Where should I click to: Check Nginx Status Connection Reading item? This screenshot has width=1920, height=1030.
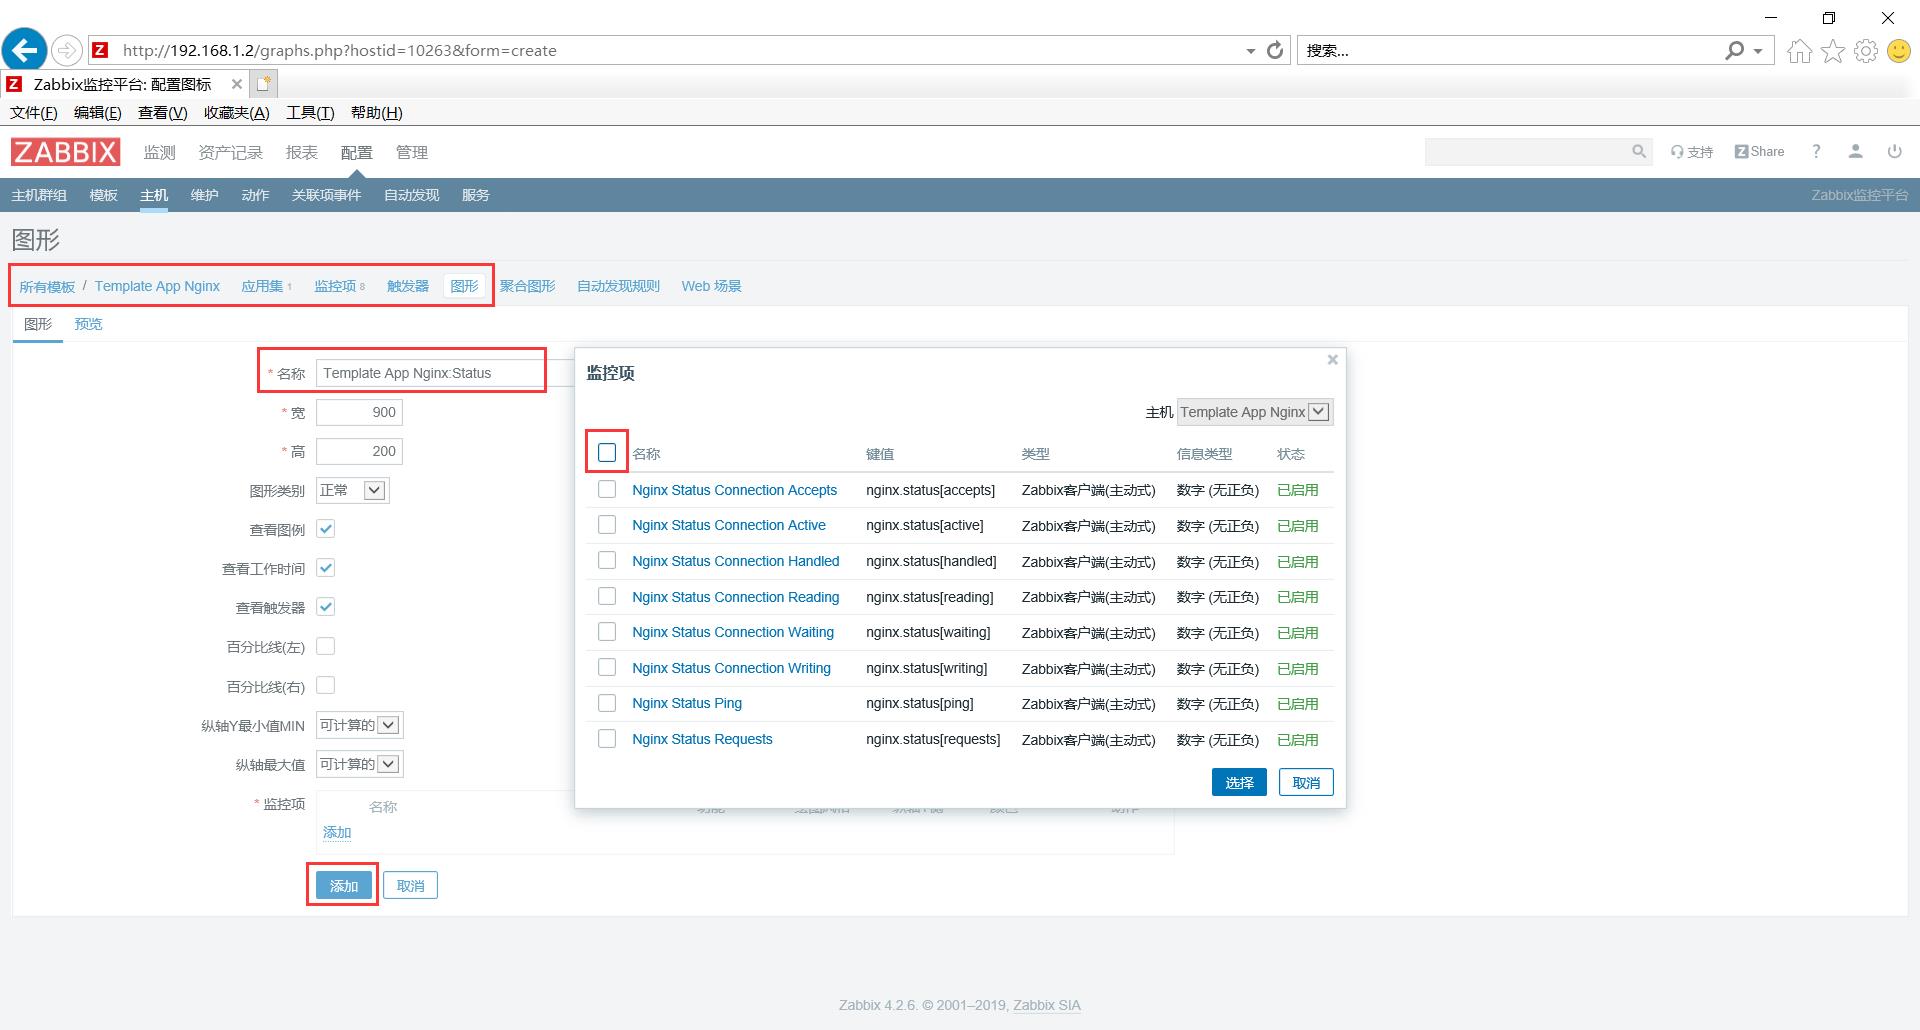point(607,597)
